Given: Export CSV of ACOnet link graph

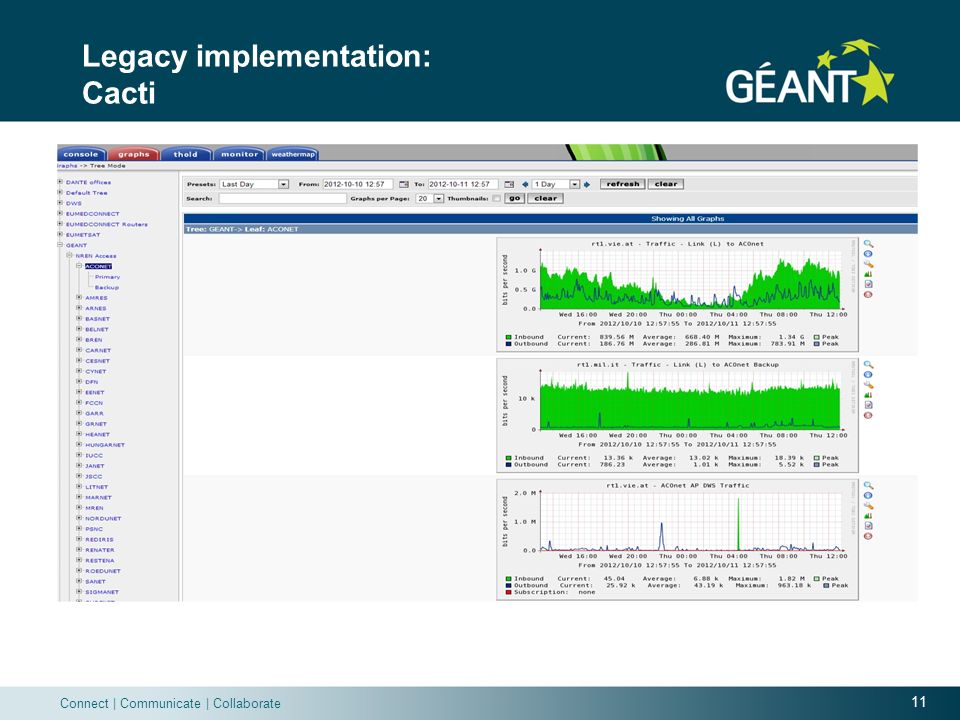Looking at the screenshot, I should pyautogui.click(x=868, y=284).
